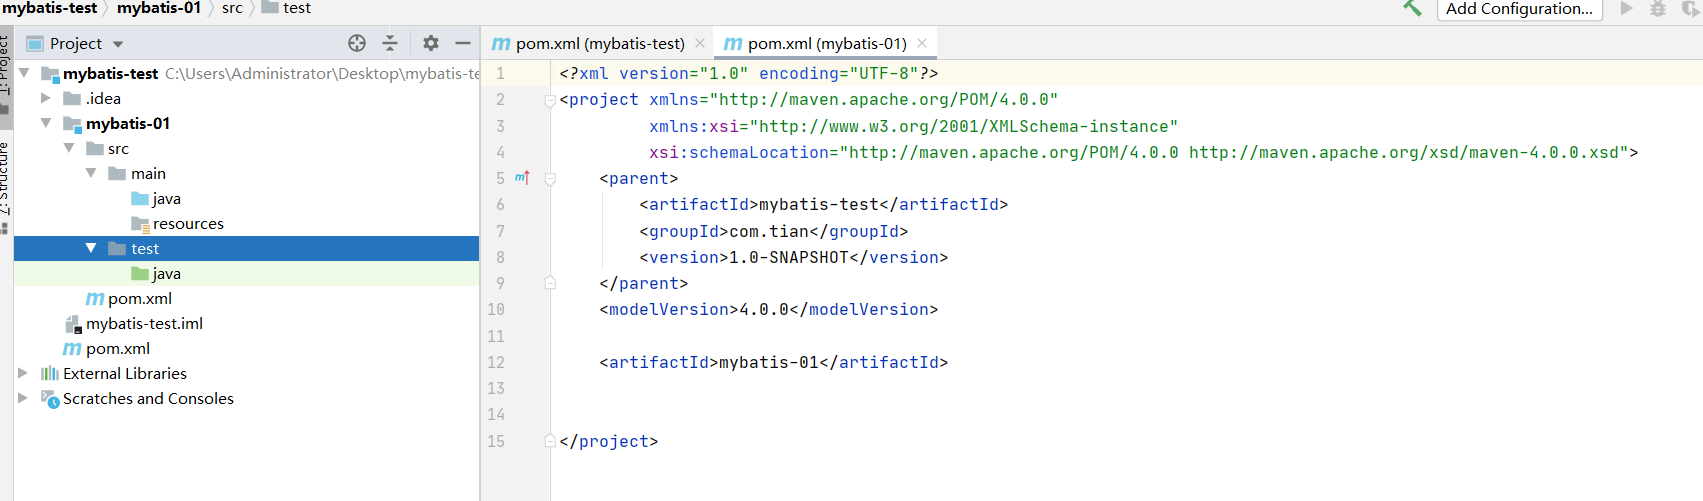Click mybatis-01 in the breadcrumb bar
1703x501 pixels.
coord(159,8)
